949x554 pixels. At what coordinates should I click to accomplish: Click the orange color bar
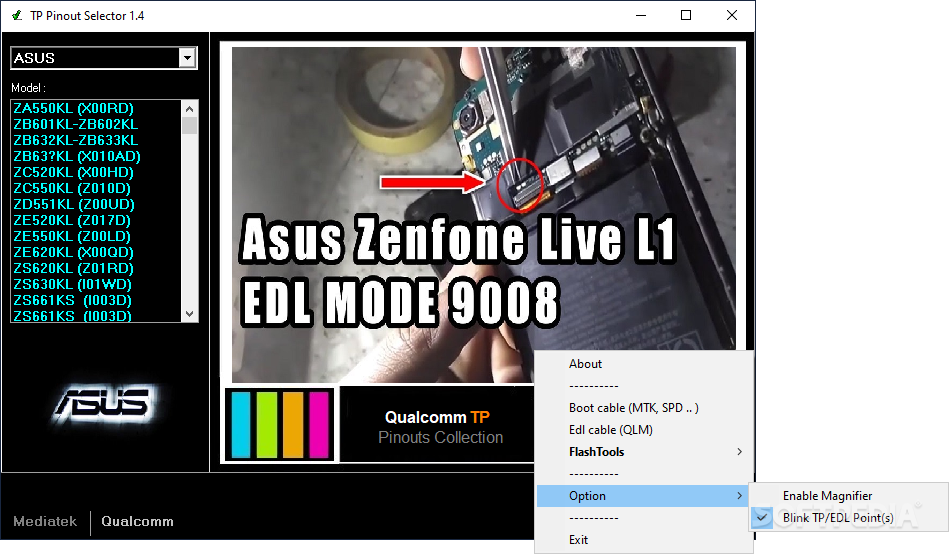point(293,424)
